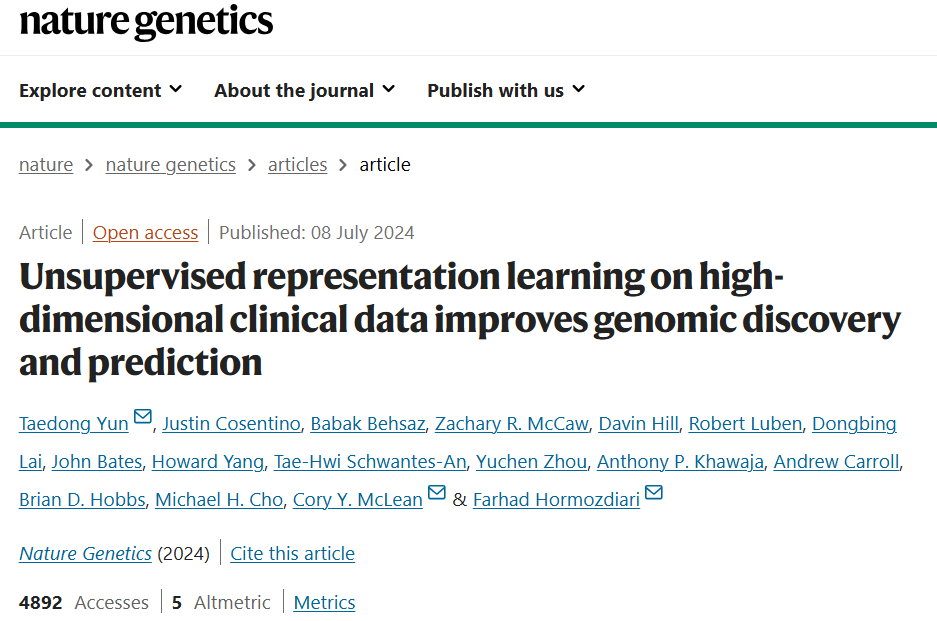The height and width of the screenshot is (621, 937).
Task: Click the Open access link
Action: [145, 233]
